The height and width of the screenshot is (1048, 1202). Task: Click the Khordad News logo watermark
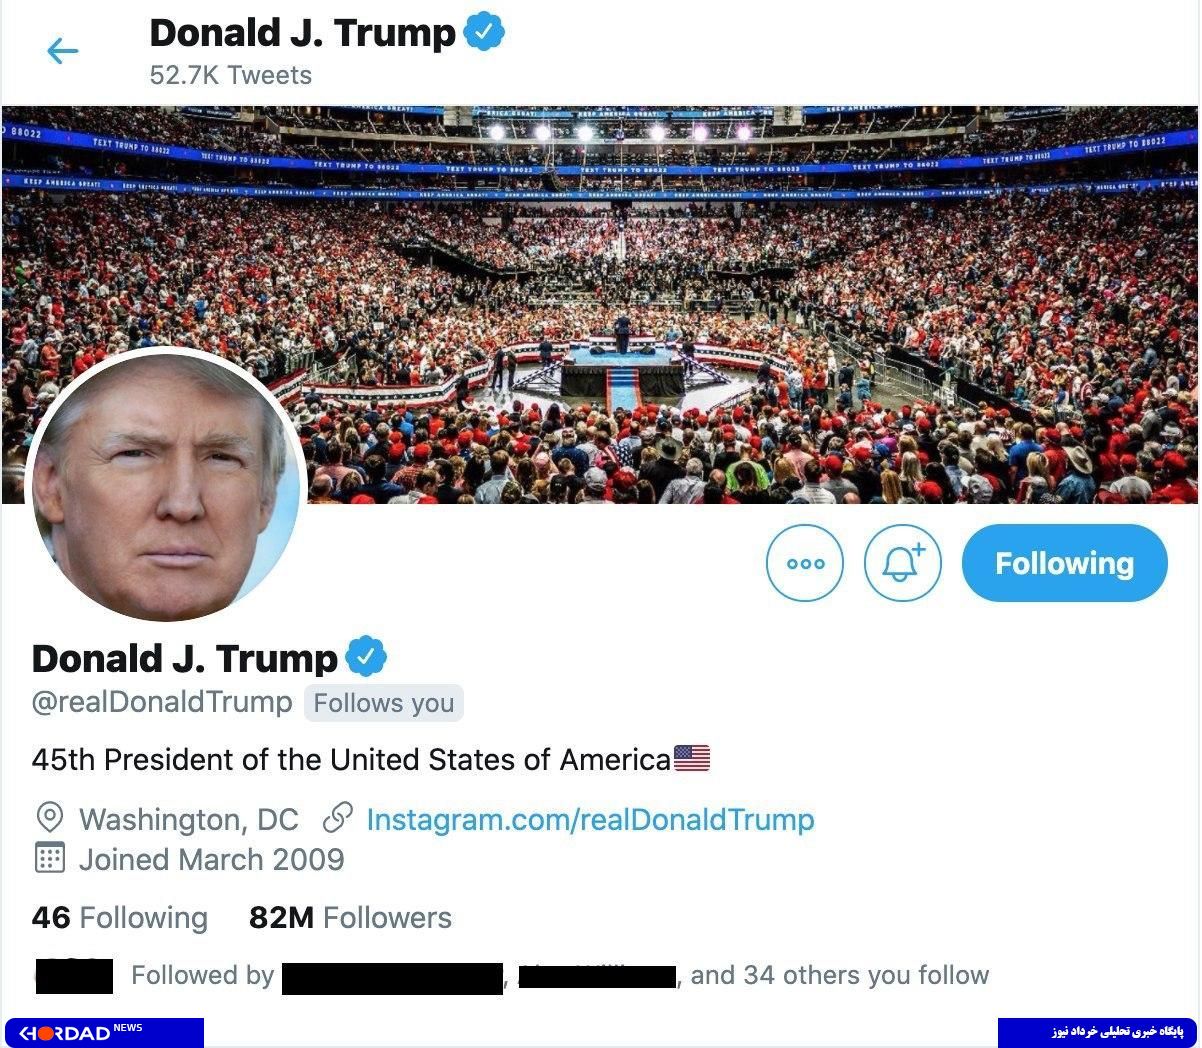[x=104, y=1032]
